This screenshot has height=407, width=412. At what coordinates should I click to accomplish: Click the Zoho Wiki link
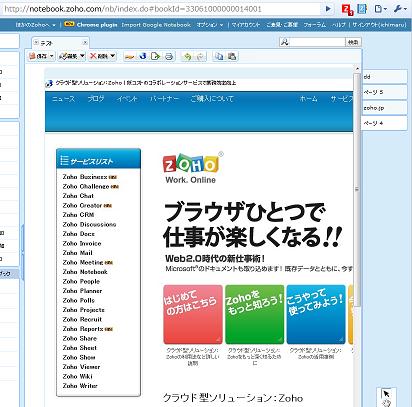click(x=78, y=376)
